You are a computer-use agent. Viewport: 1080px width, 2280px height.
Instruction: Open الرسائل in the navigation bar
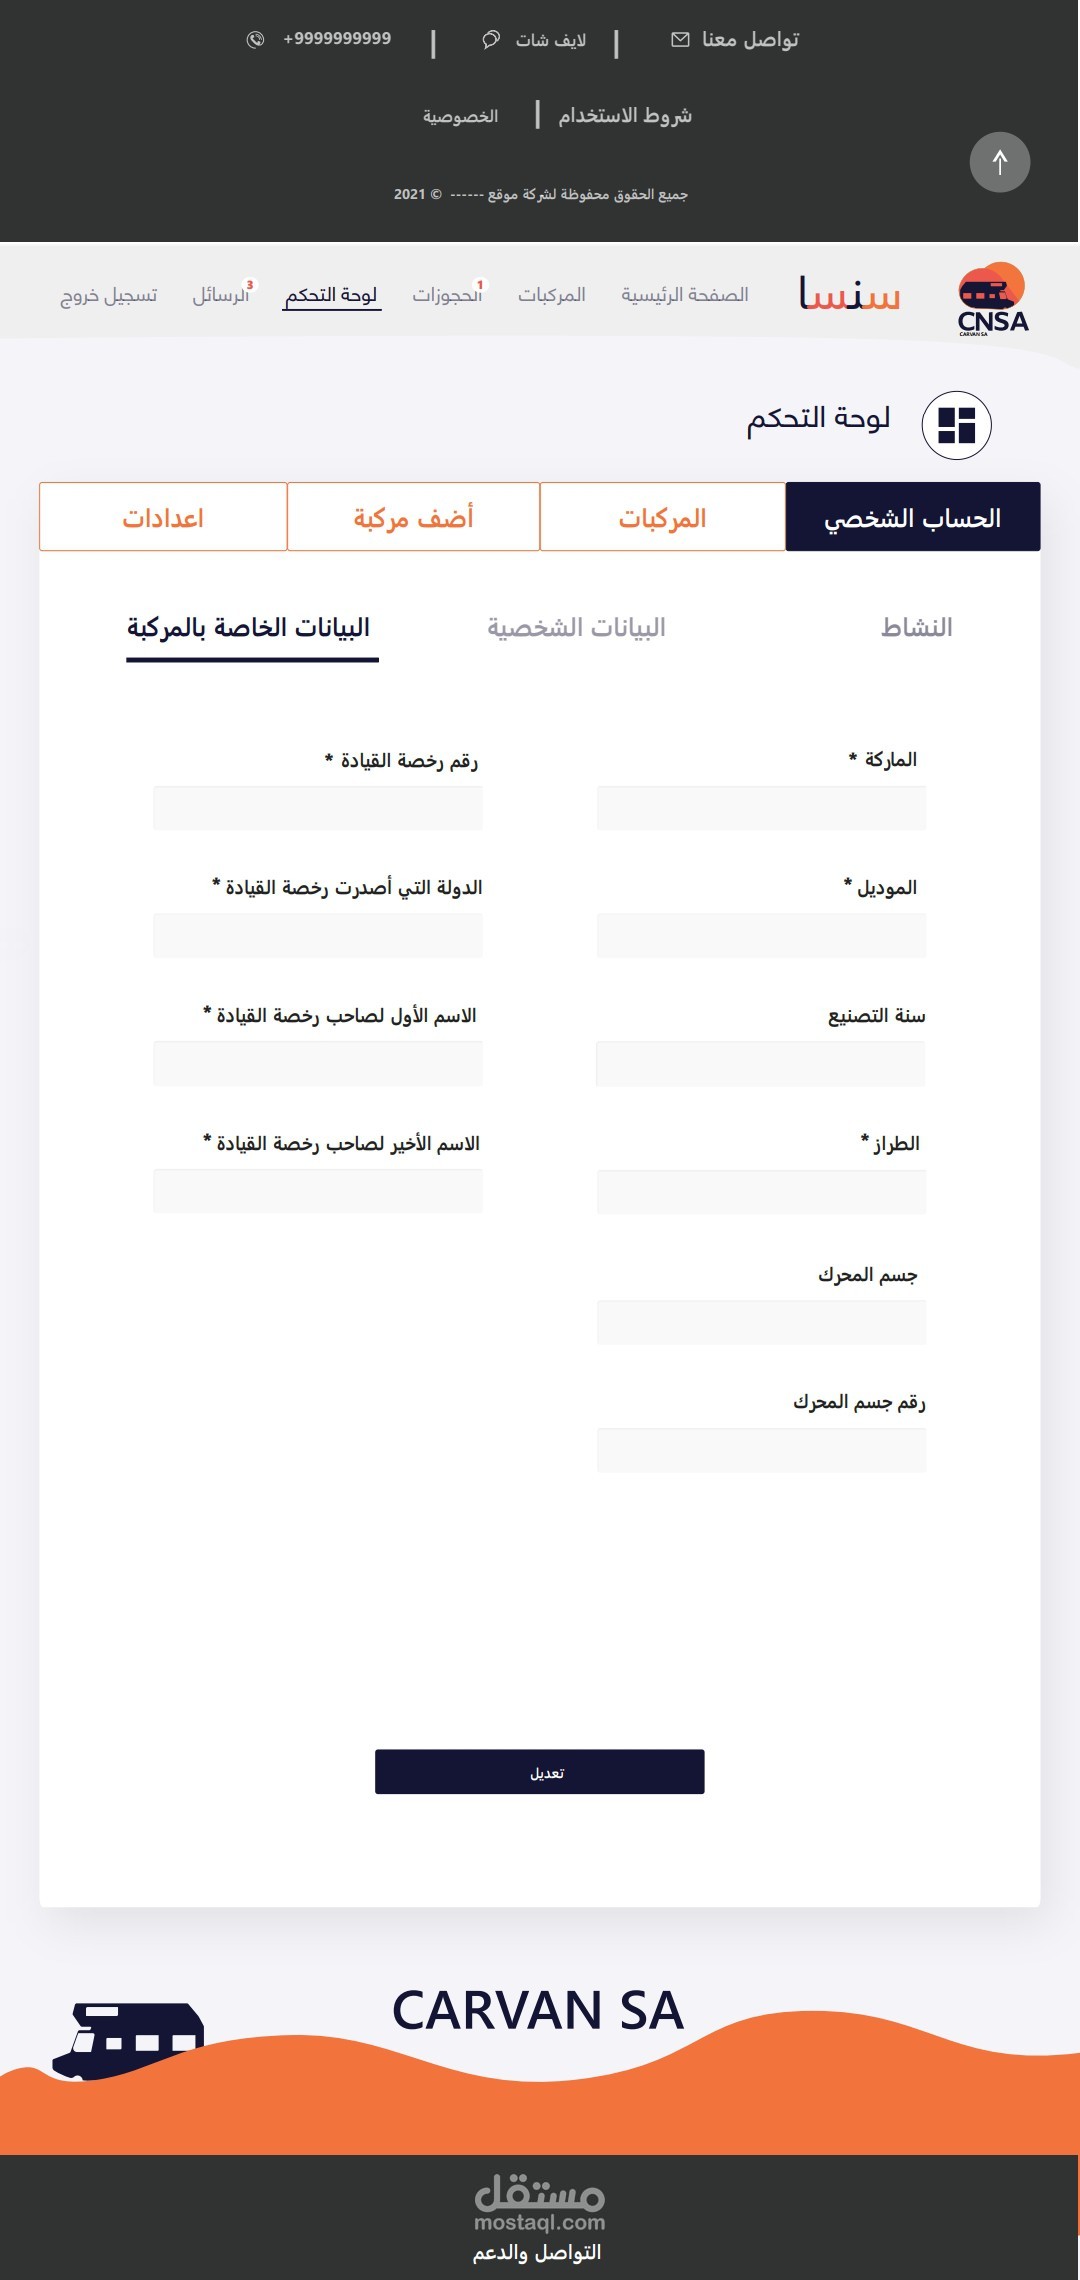pos(221,295)
